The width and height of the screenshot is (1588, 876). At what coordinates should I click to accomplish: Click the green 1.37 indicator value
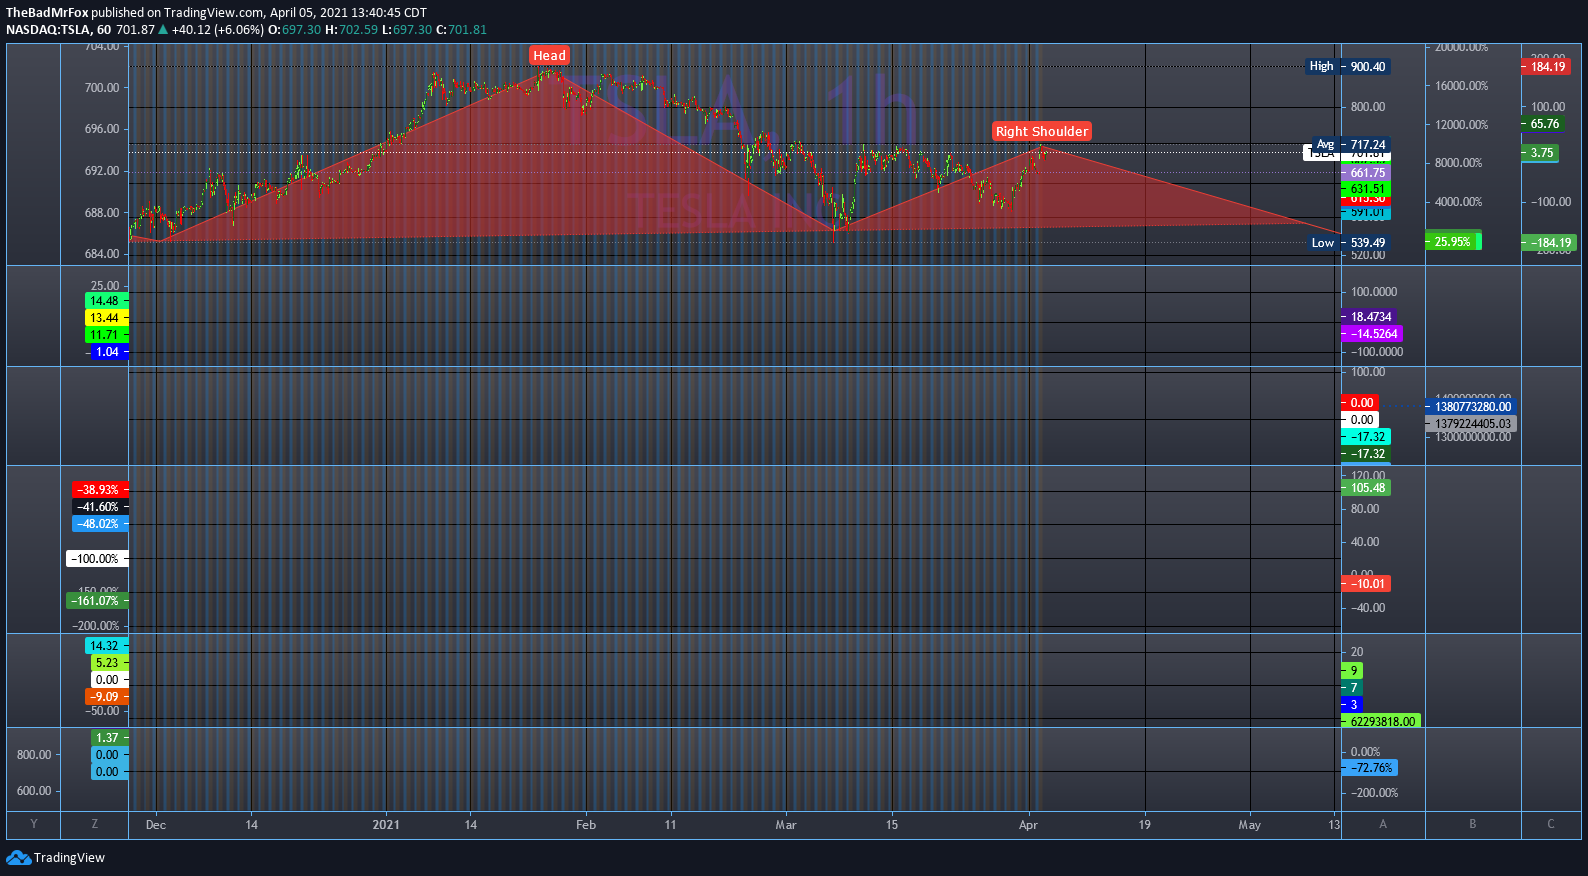[x=110, y=738]
